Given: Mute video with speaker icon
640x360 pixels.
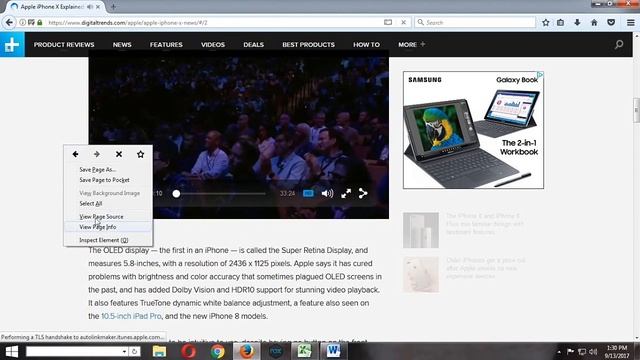Looking at the screenshot, I should [x=327, y=193].
